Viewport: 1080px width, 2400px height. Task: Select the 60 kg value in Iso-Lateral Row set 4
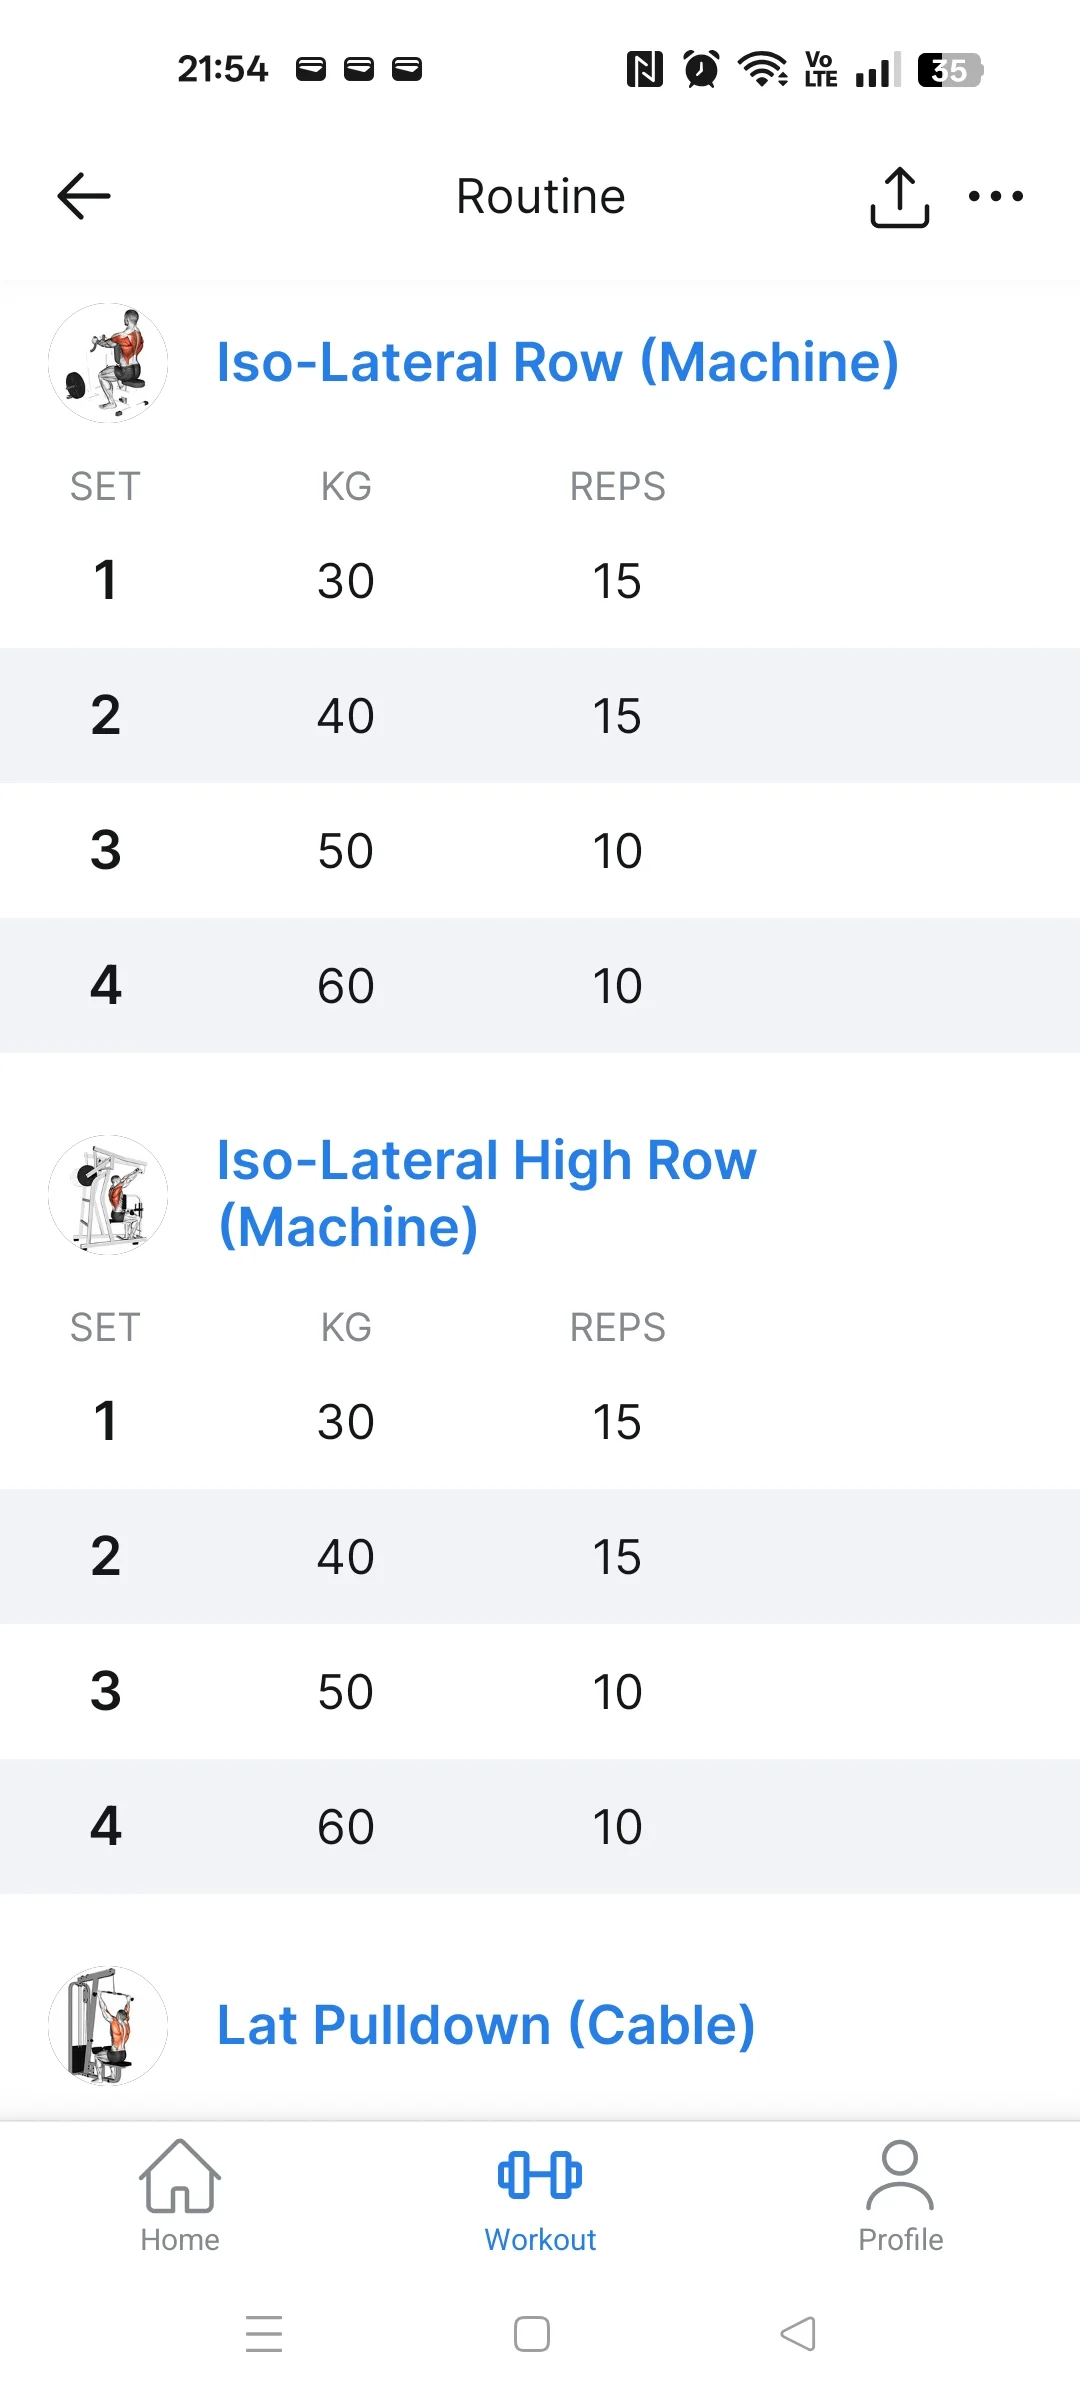click(346, 986)
